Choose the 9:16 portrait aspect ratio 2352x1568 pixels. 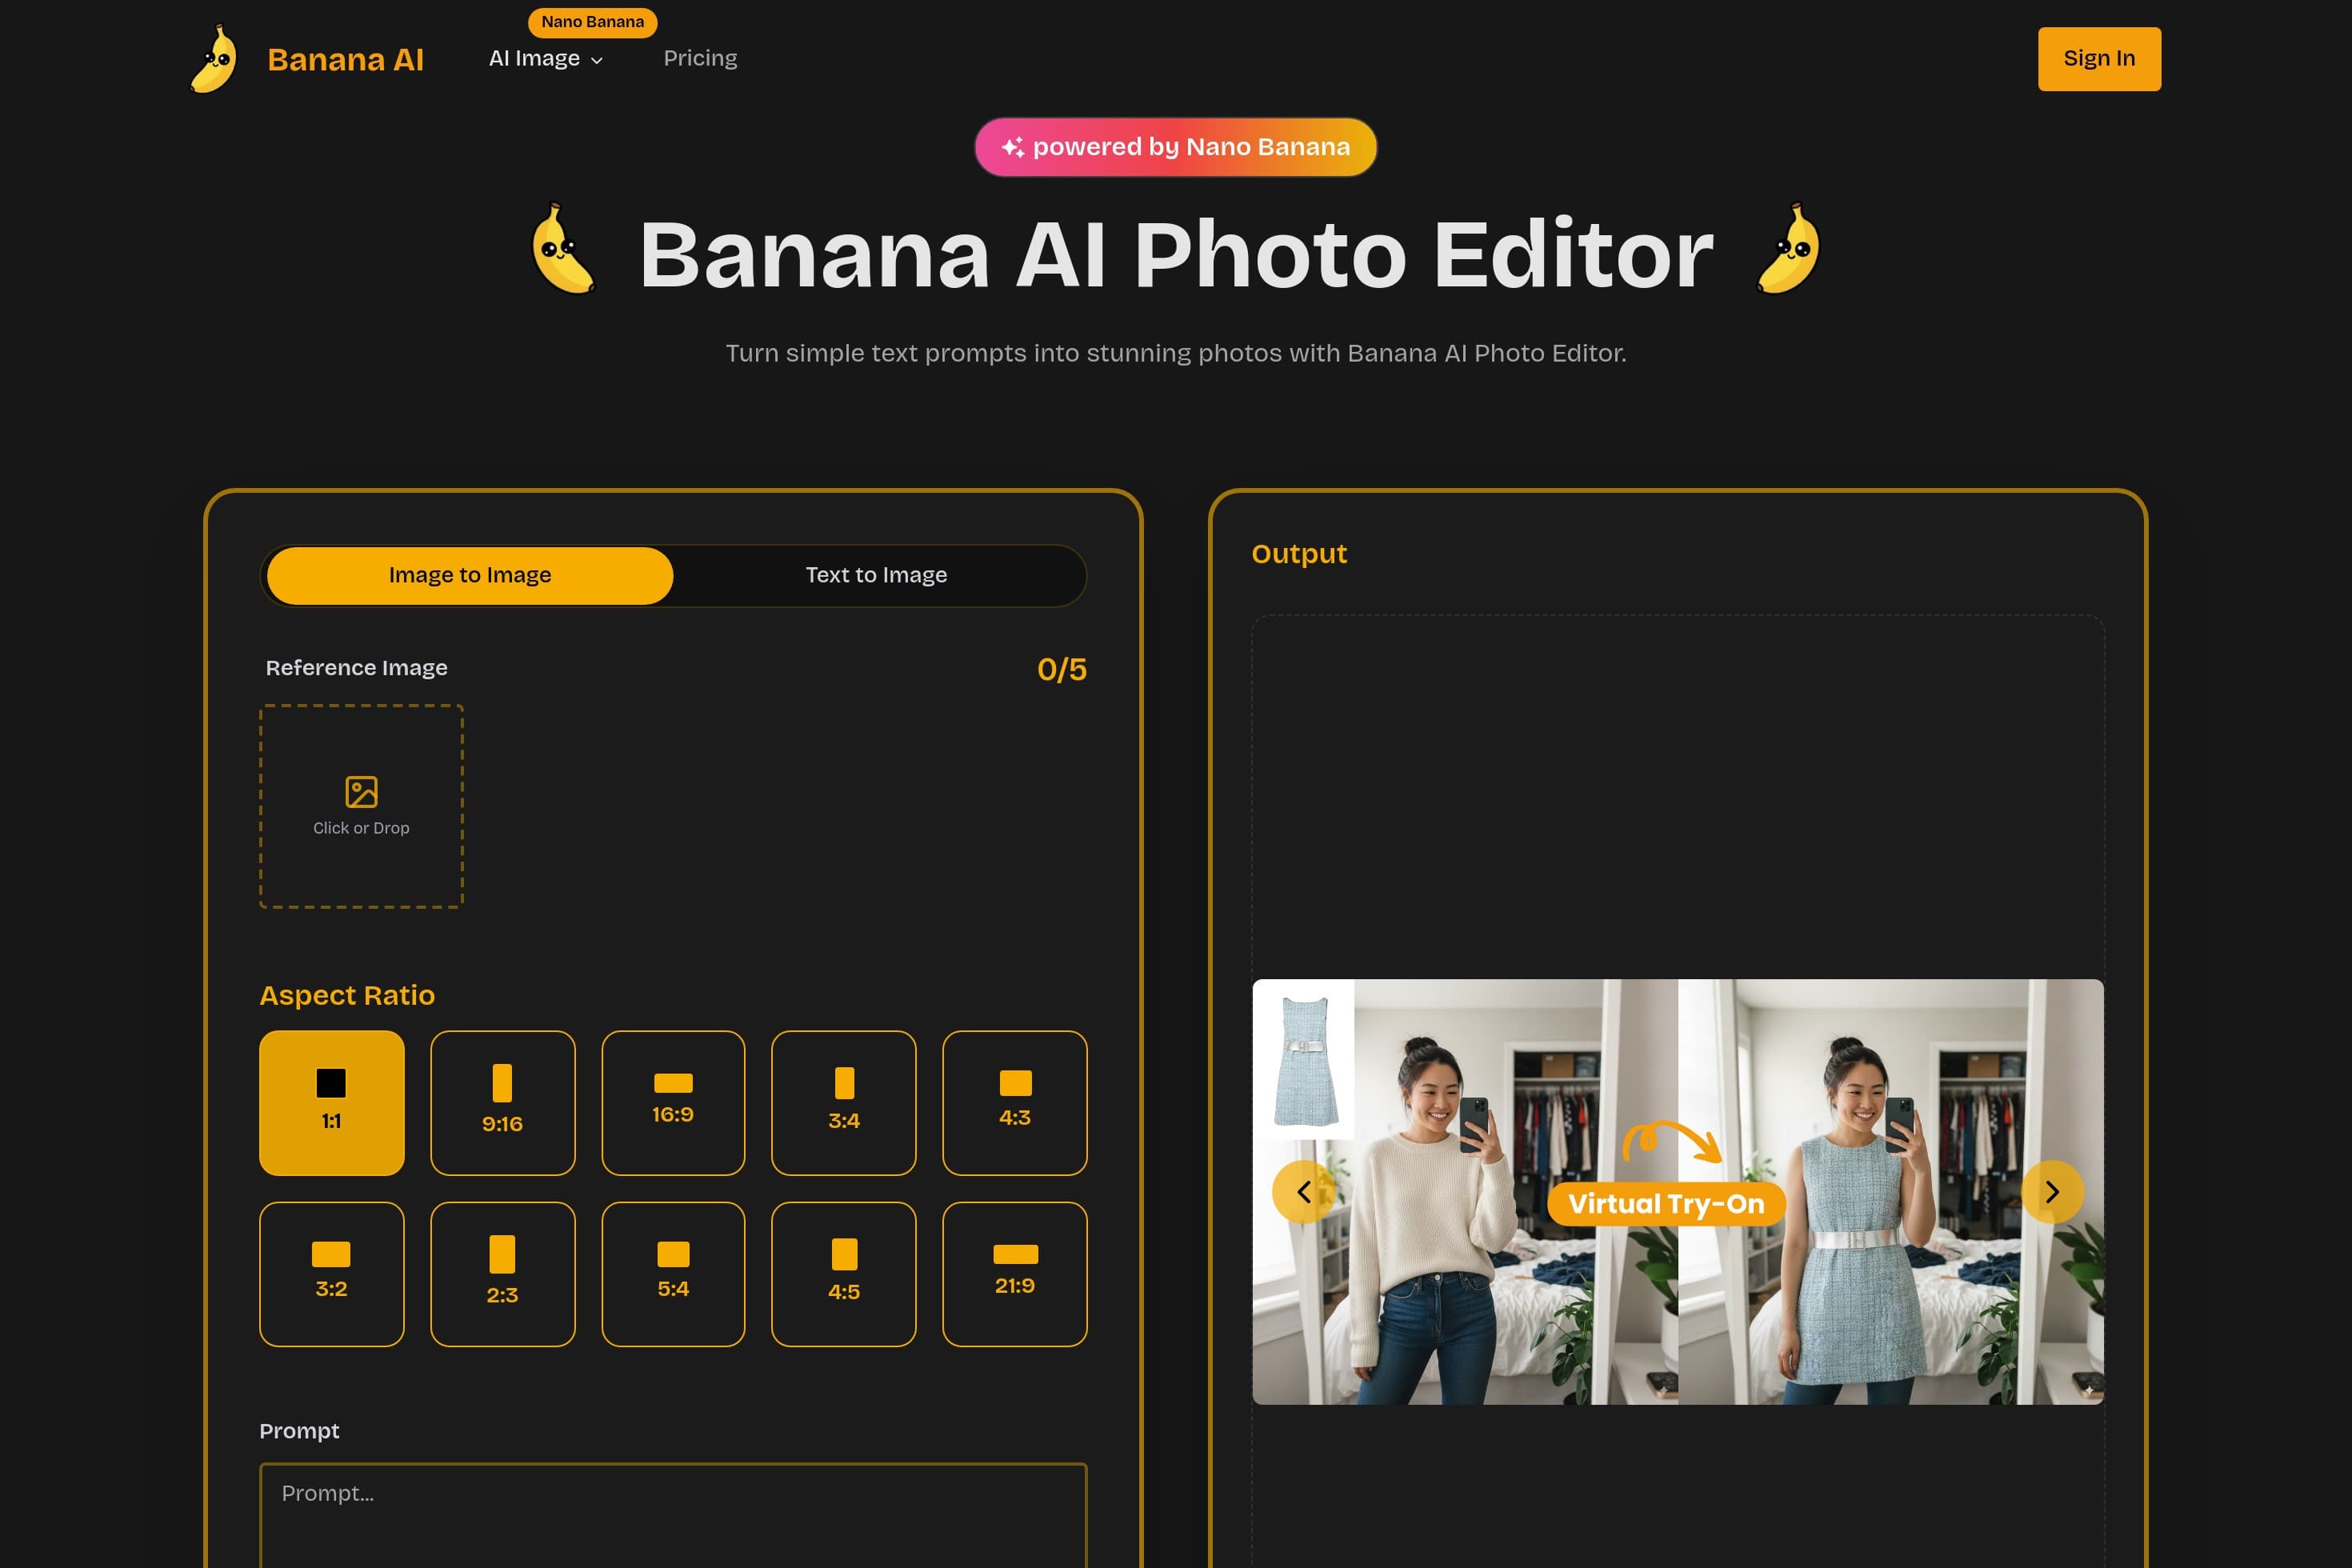pos(502,1103)
